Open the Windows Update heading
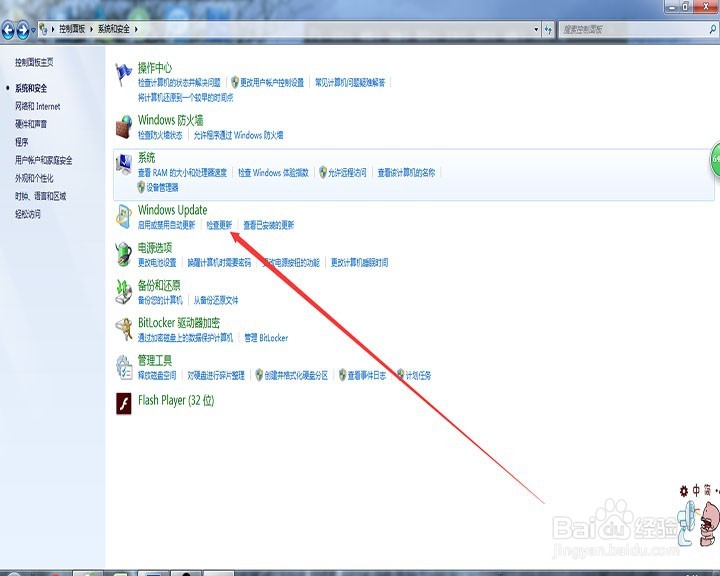The height and width of the screenshot is (576, 720). pos(172,210)
